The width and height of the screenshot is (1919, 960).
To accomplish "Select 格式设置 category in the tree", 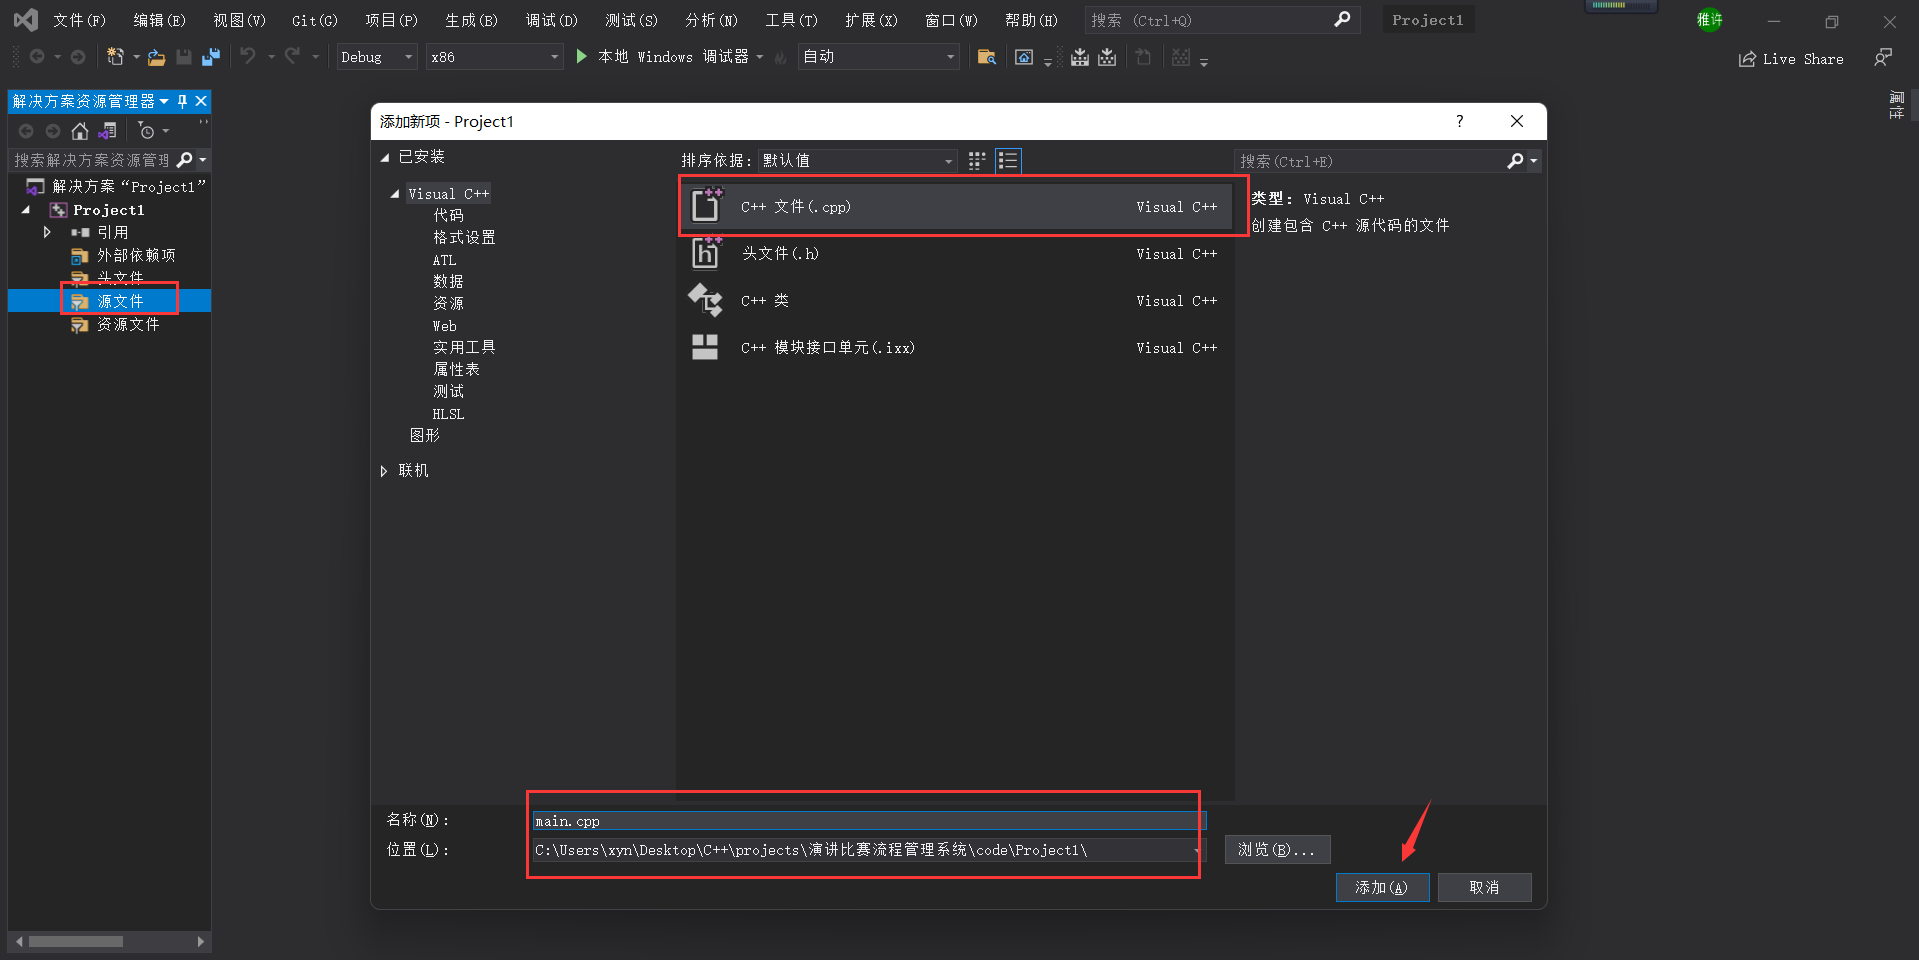I will (464, 238).
